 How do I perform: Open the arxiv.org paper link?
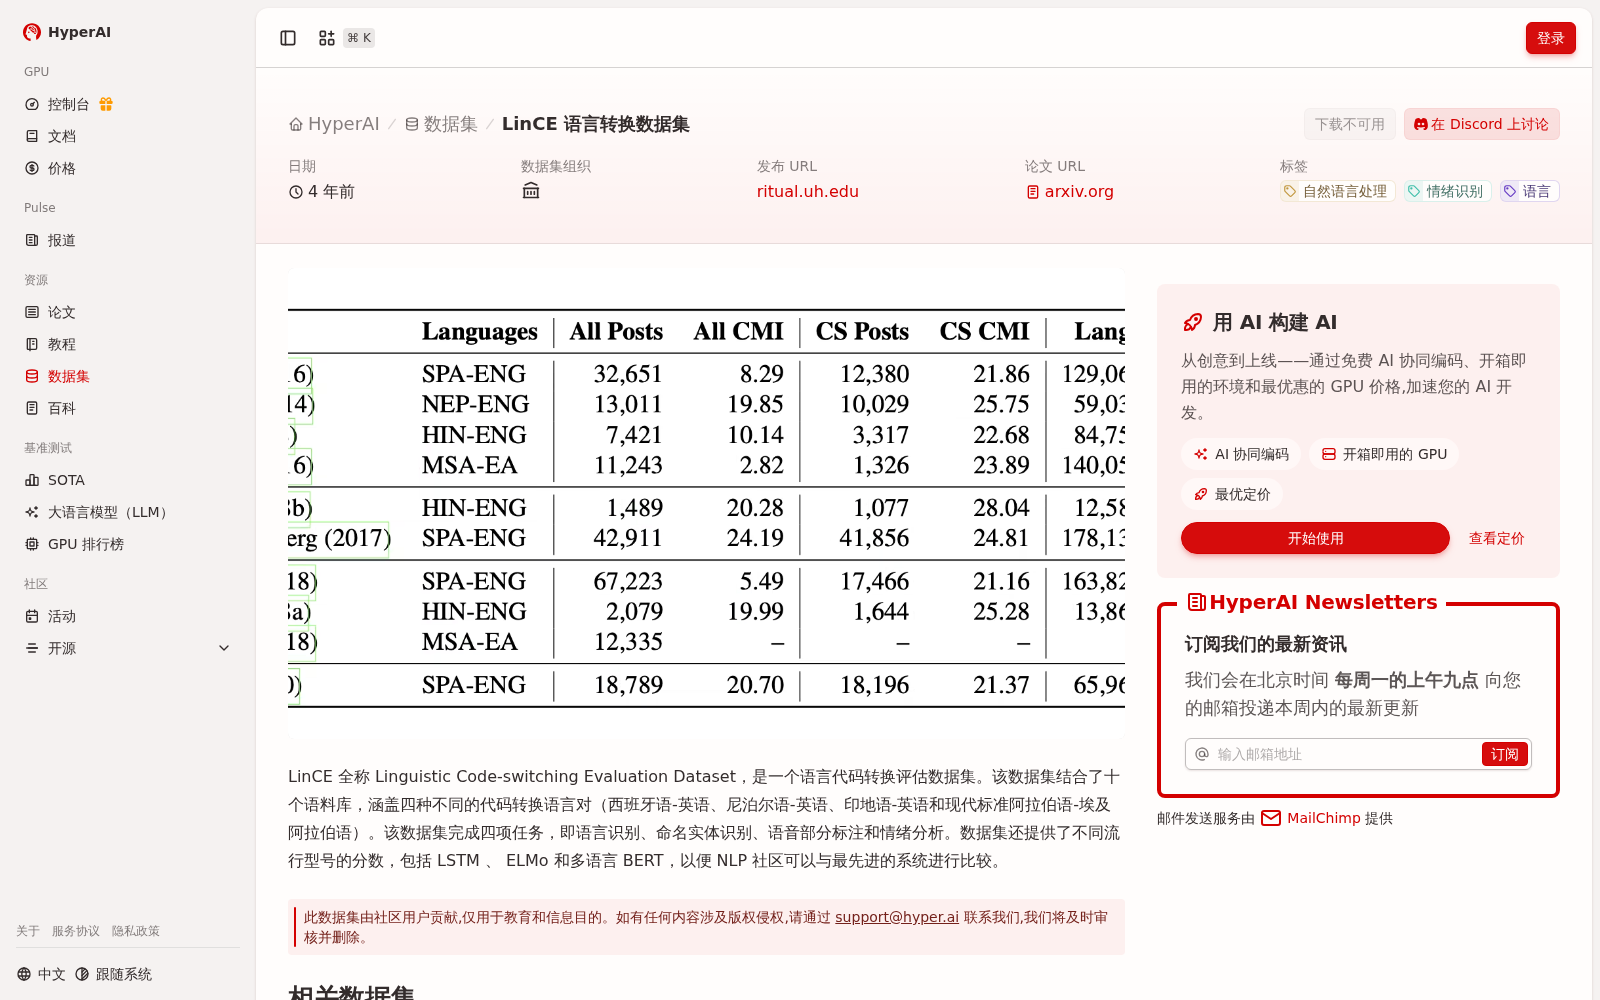[x=1070, y=191]
